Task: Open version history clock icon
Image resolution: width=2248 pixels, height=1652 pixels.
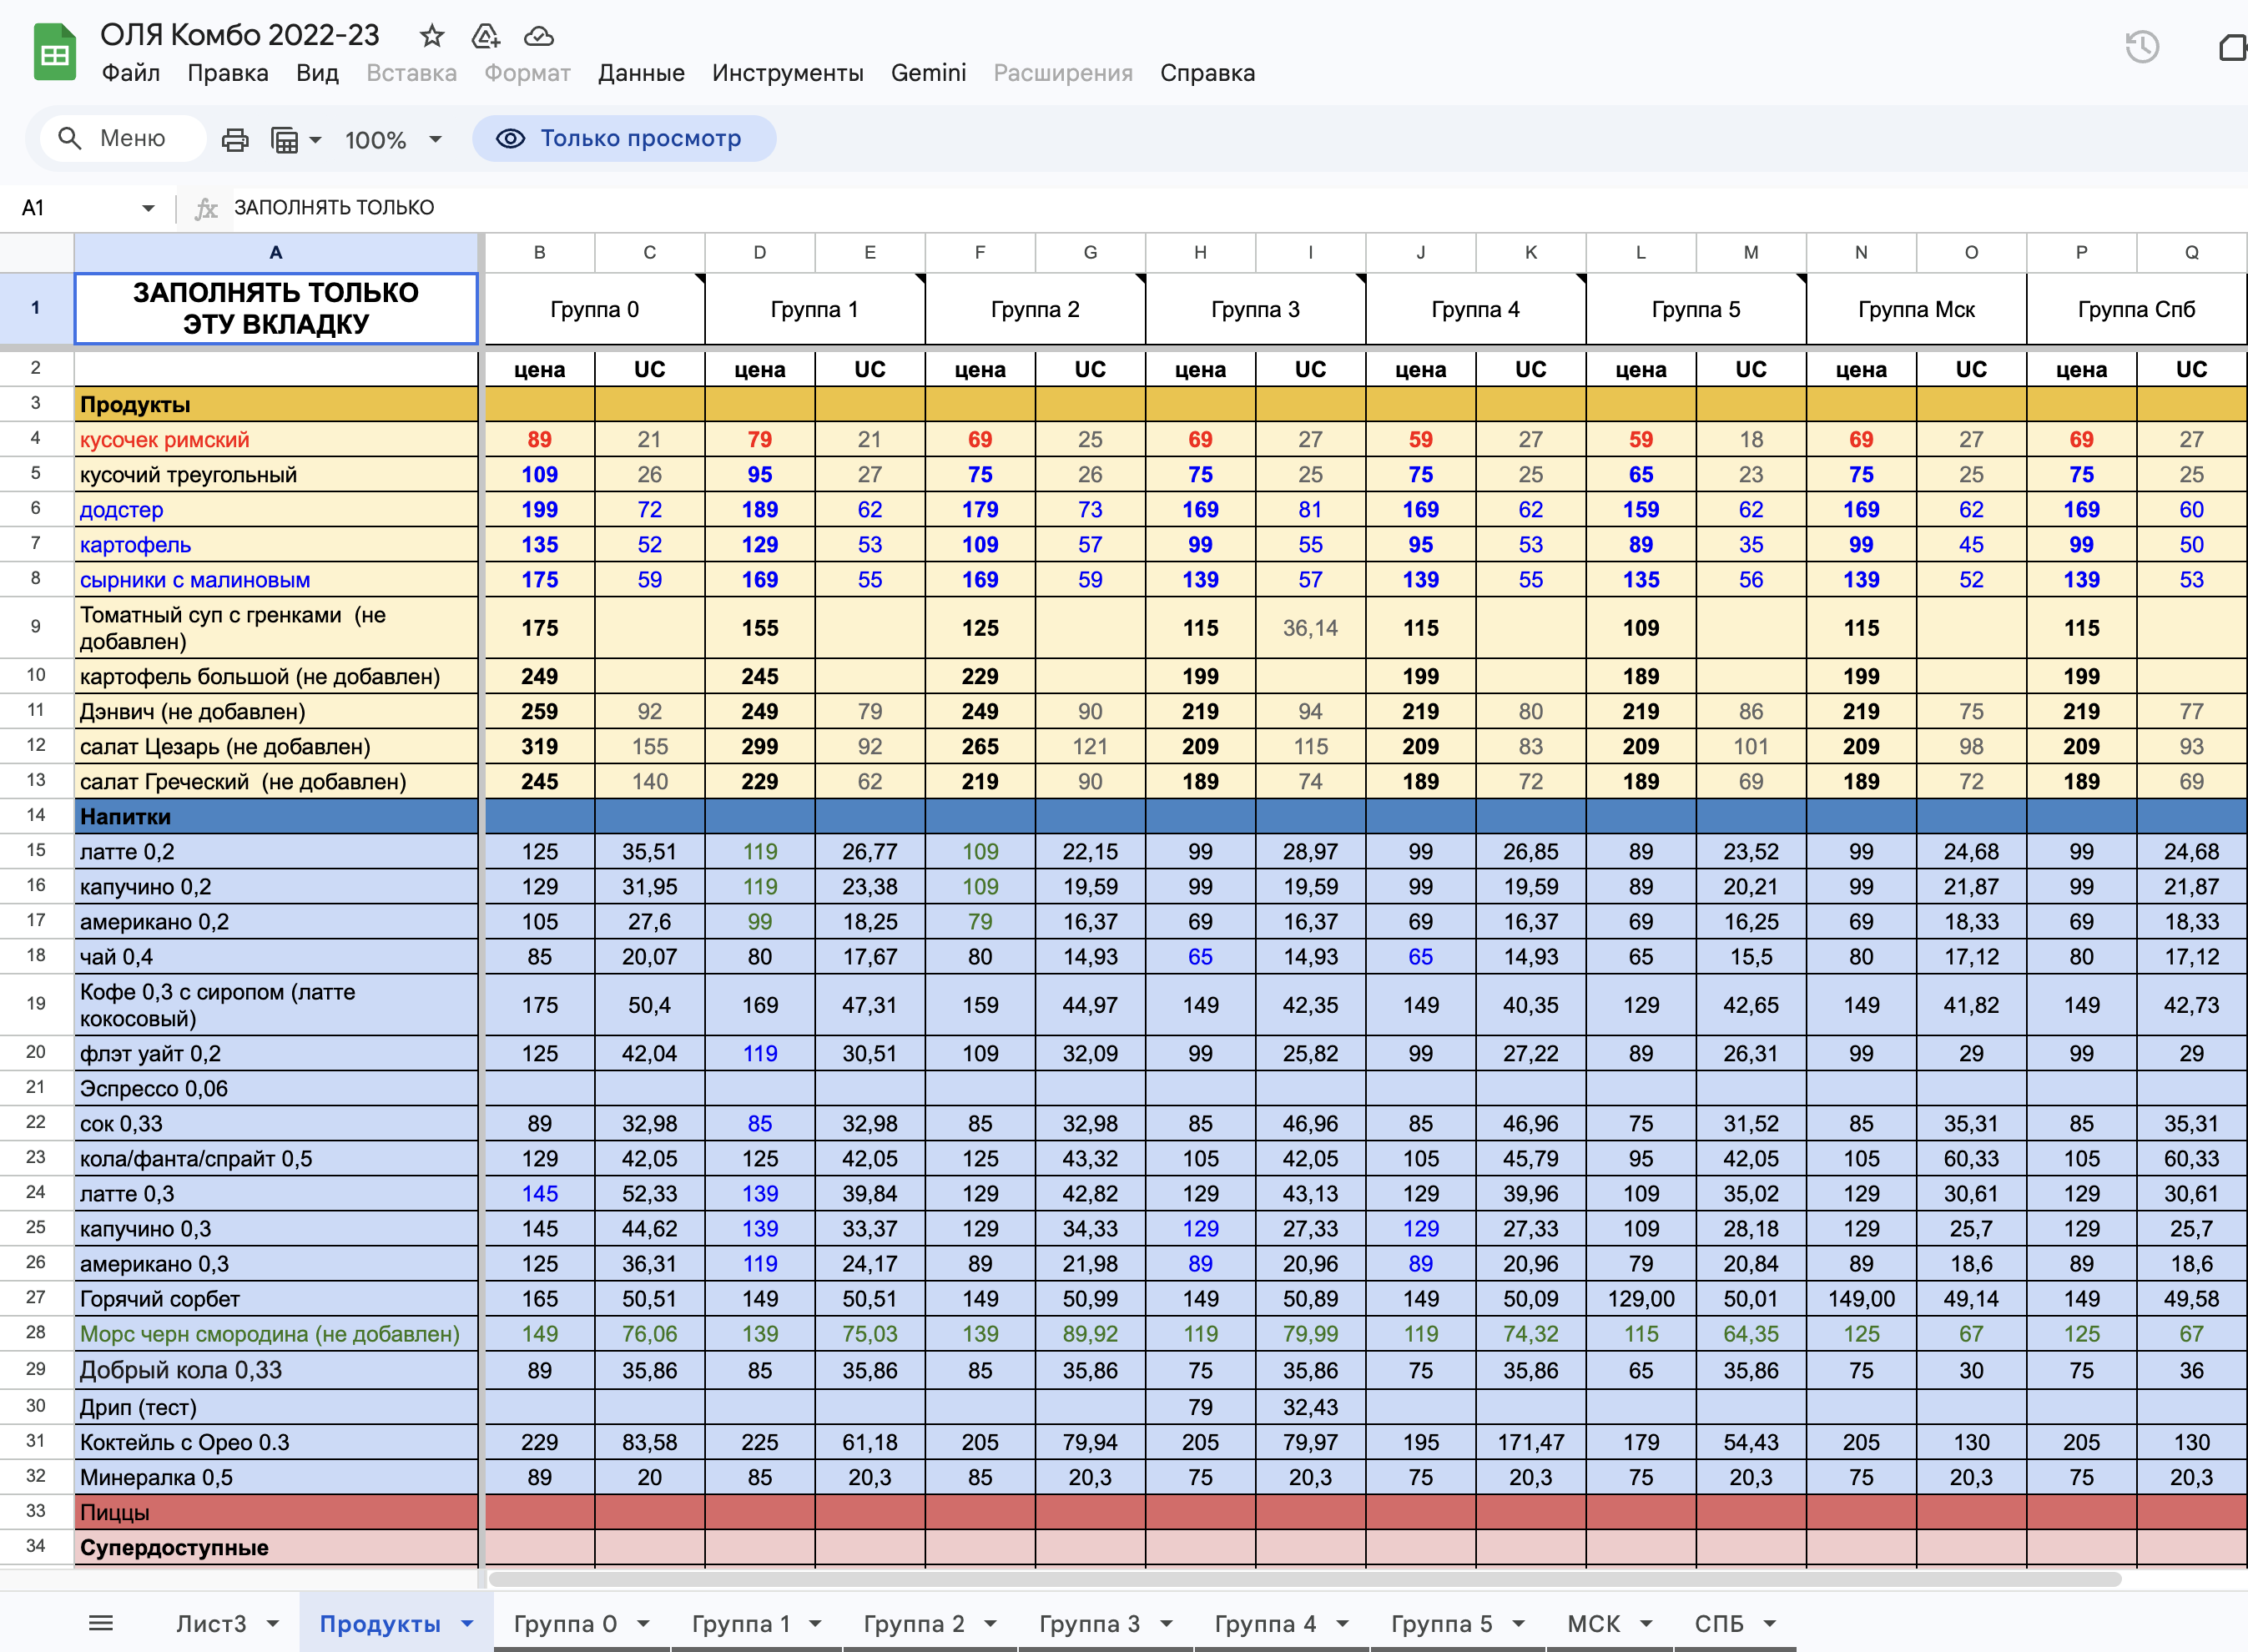Action: [2141, 47]
